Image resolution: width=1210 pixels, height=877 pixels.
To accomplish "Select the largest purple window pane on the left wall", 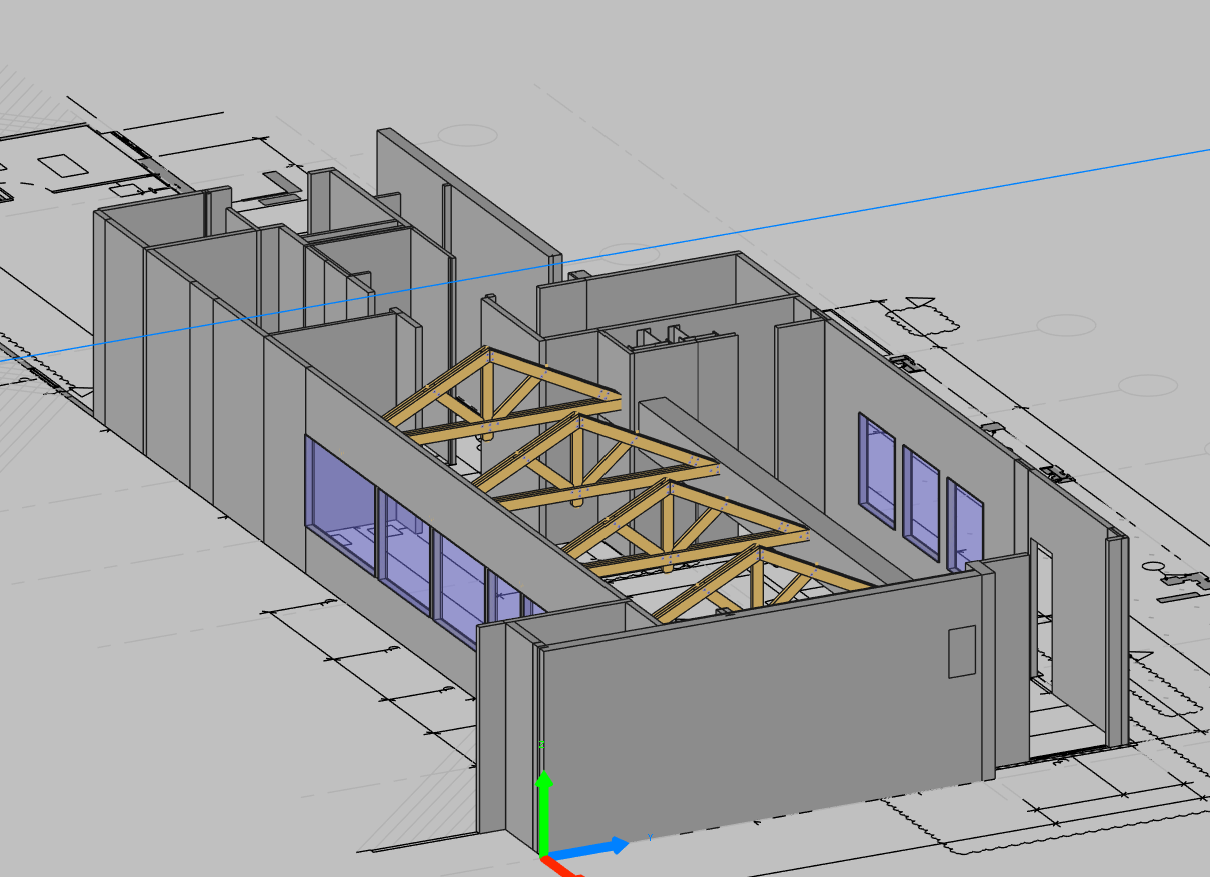I will click(340, 505).
